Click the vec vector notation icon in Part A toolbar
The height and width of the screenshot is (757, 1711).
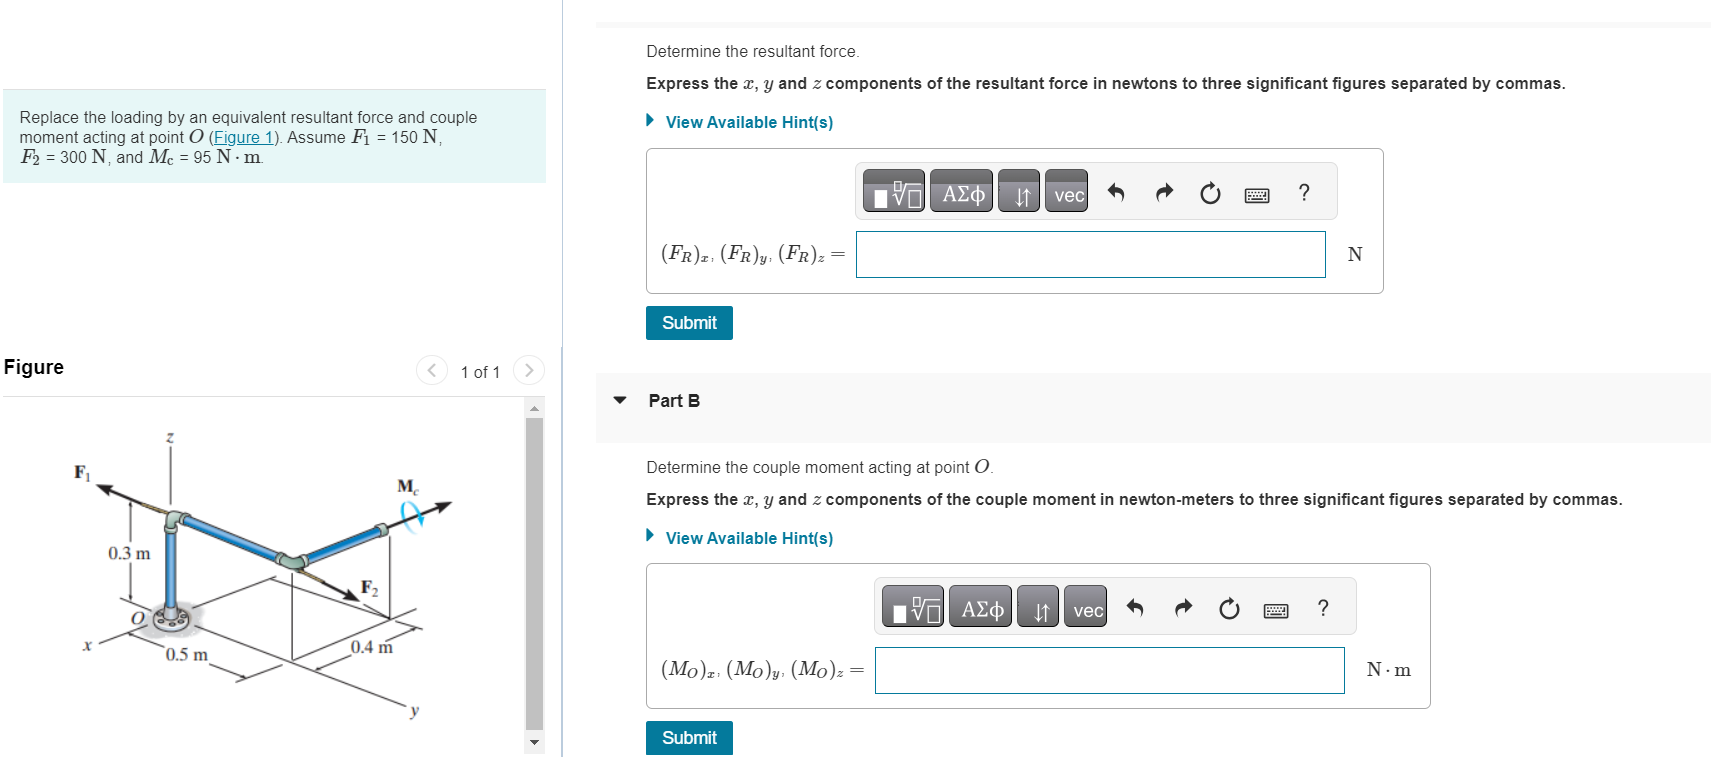click(1065, 193)
